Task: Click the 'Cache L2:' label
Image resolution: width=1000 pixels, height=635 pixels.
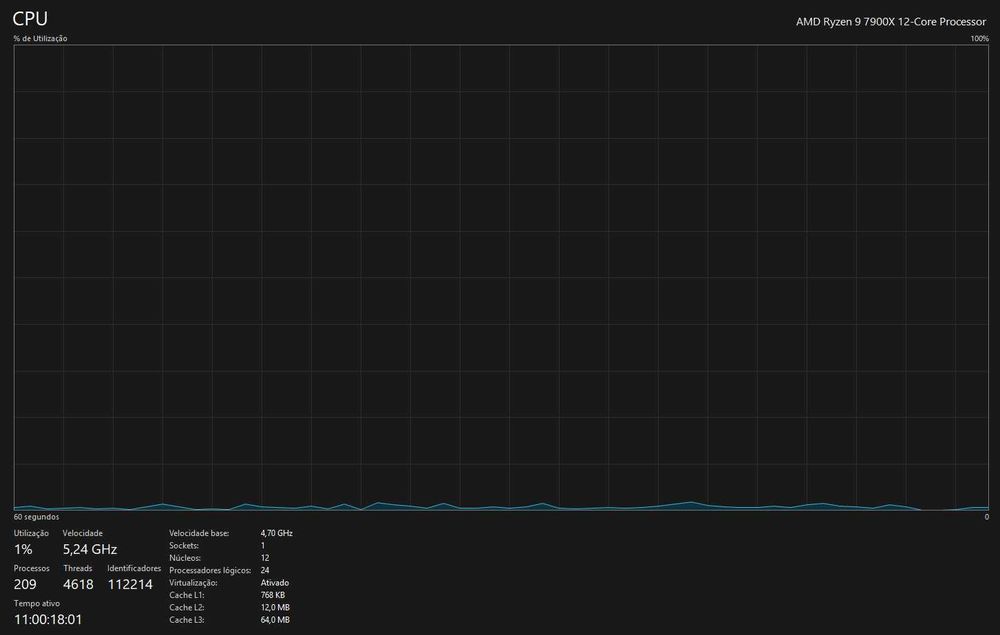Action: coord(186,608)
